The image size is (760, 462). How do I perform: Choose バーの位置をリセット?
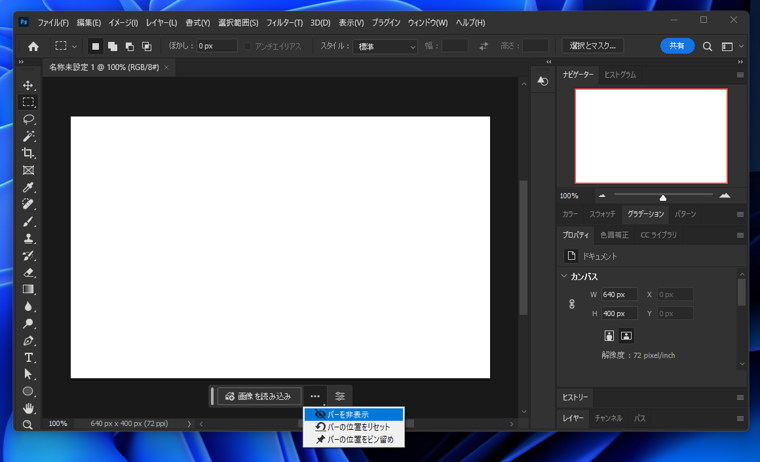[x=354, y=427]
